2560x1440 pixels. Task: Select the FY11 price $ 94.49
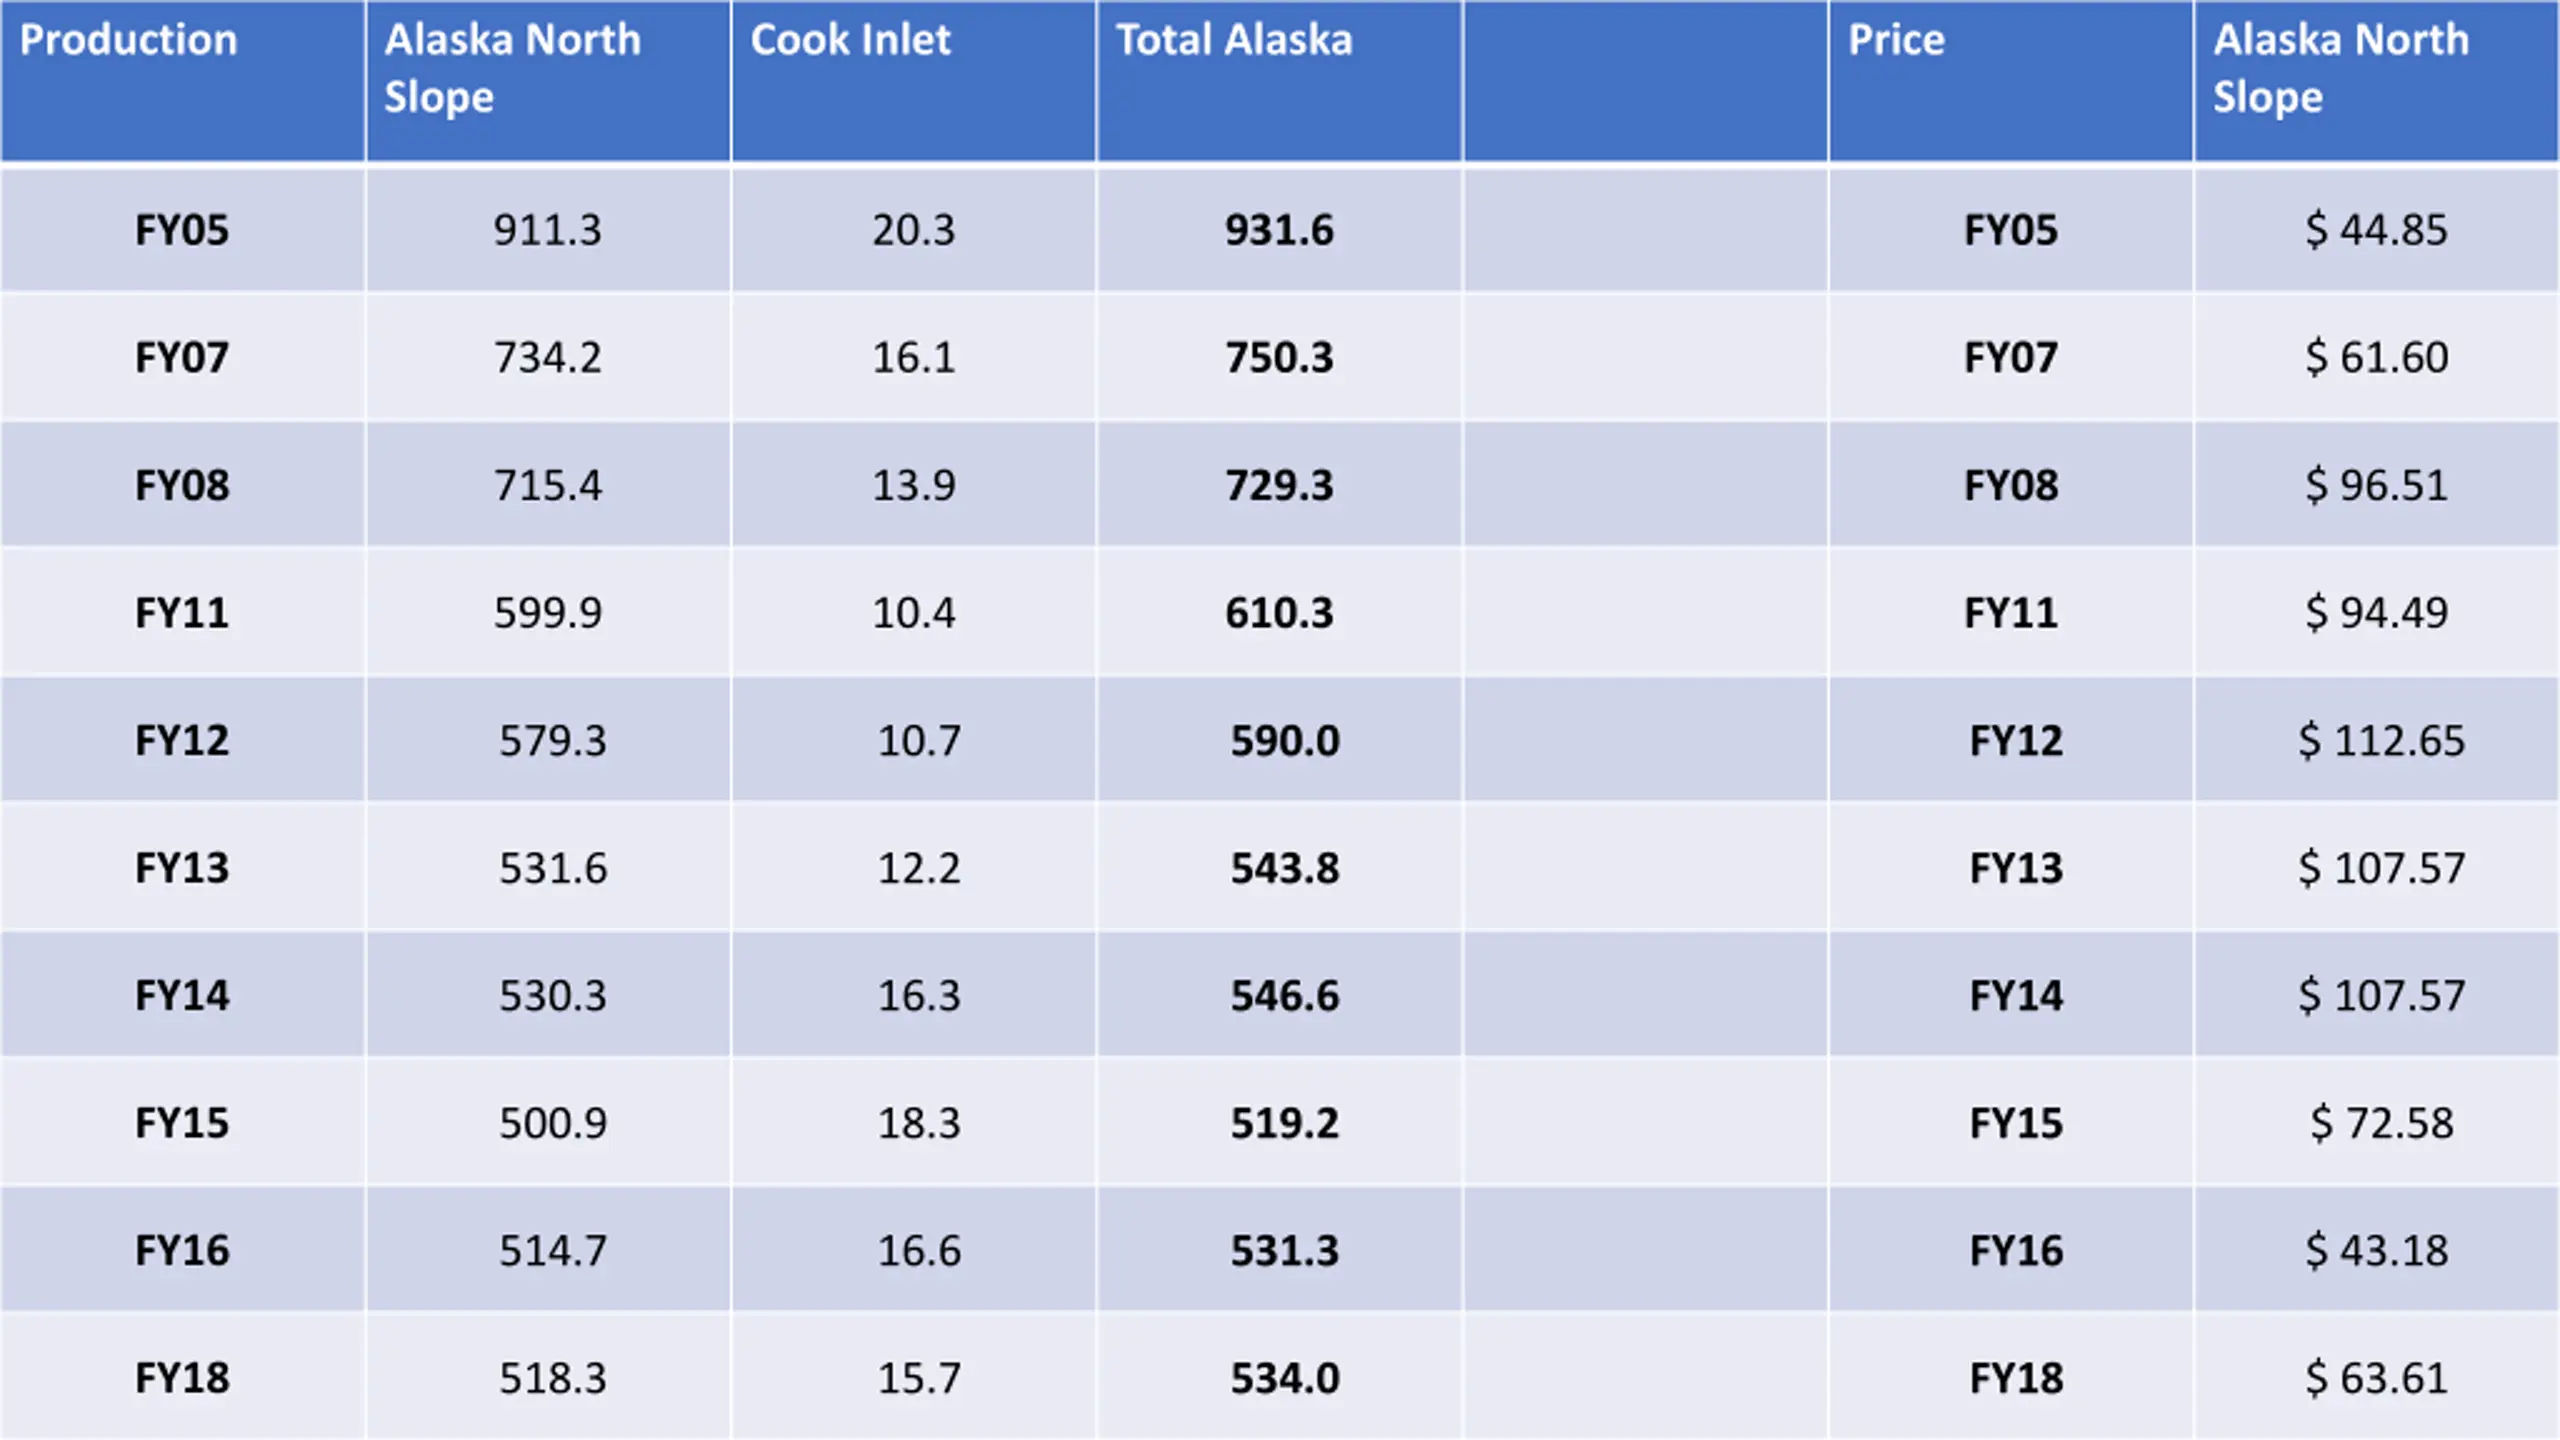[2377, 612]
